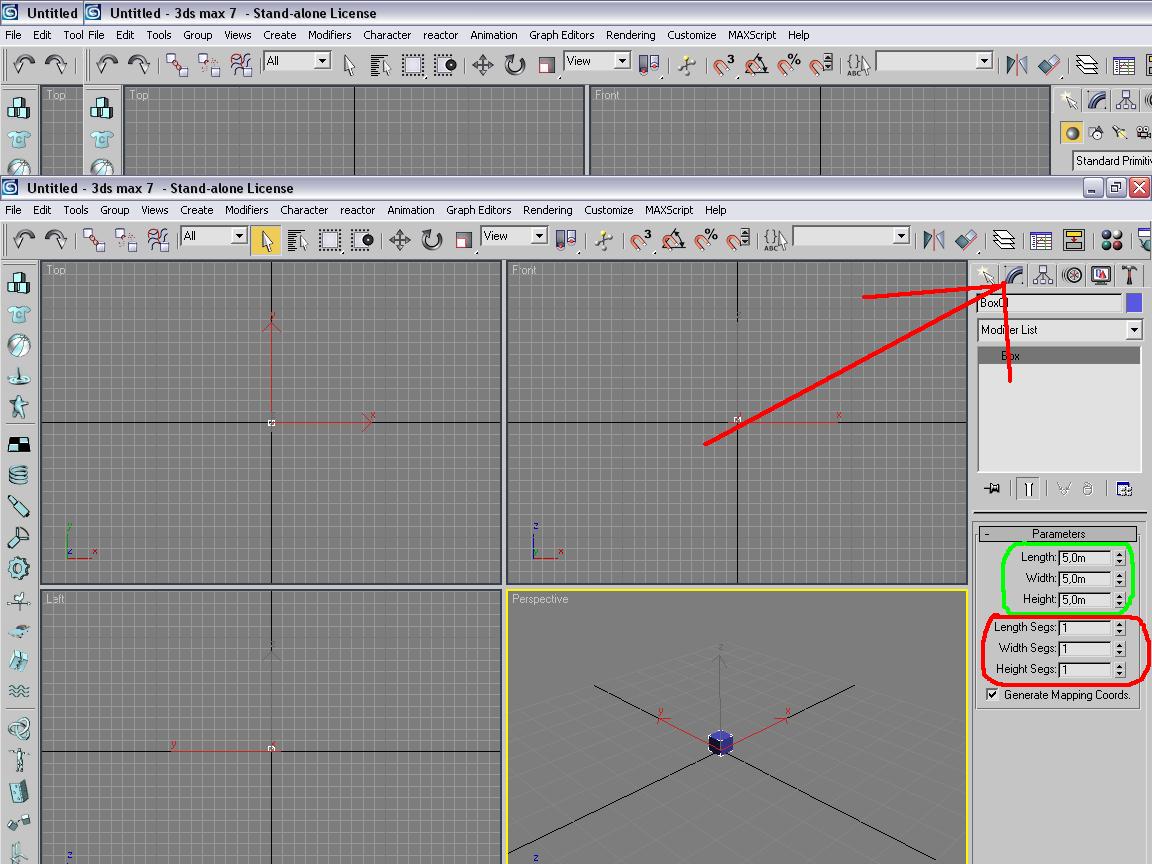Select the Geometry category in the back window
Image resolution: width=1152 pixels, height=864 pixels.
pyautogui.click(x=1072, y=133)
